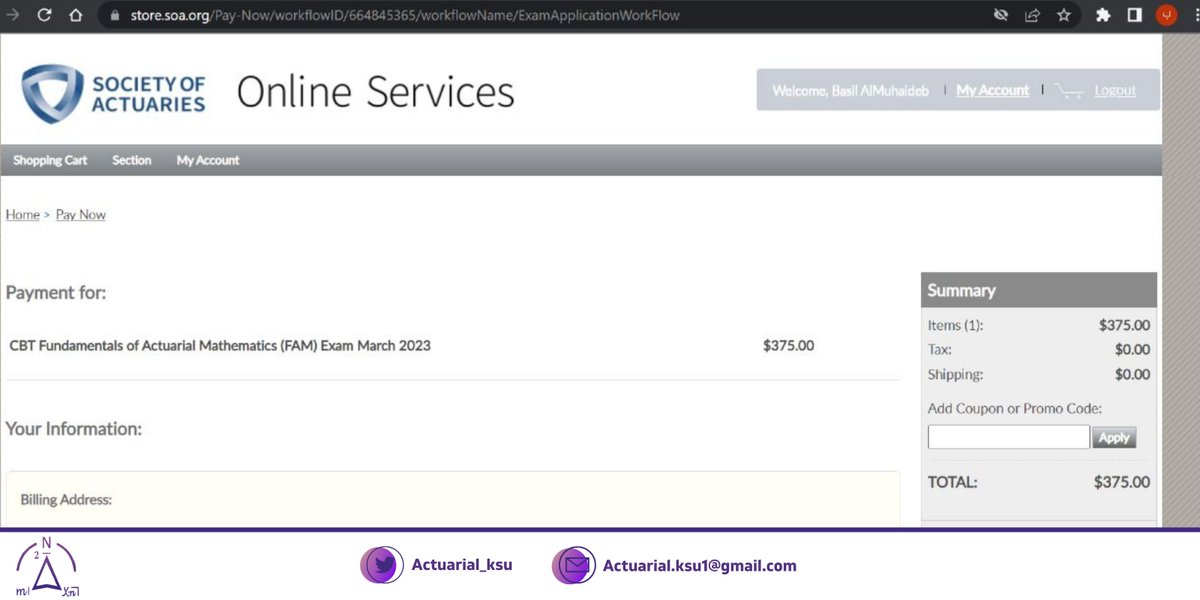Toggle the browser side panel icon
The height and width of the screenshot is (600, 1200).
[1135, 15]
